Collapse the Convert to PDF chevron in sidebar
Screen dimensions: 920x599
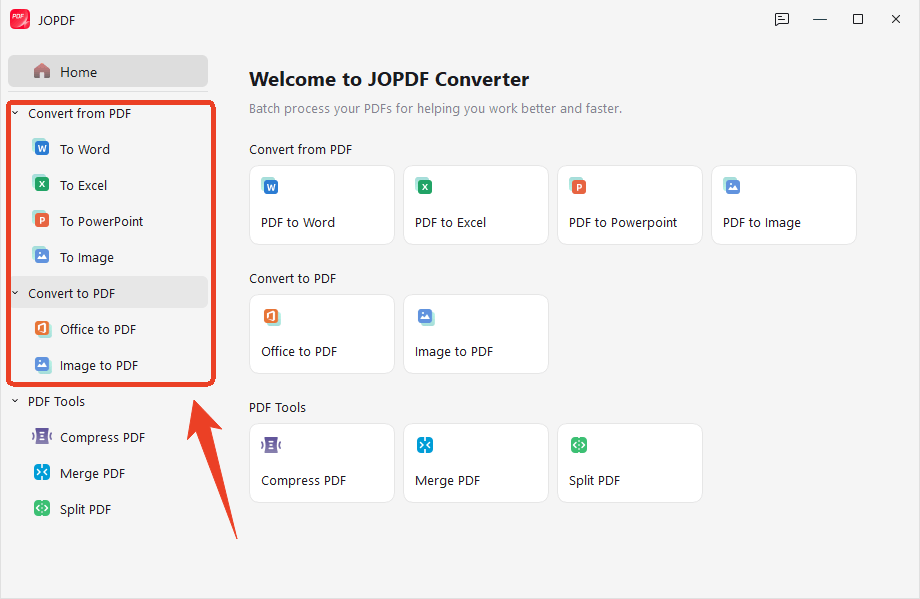point(16,293)
